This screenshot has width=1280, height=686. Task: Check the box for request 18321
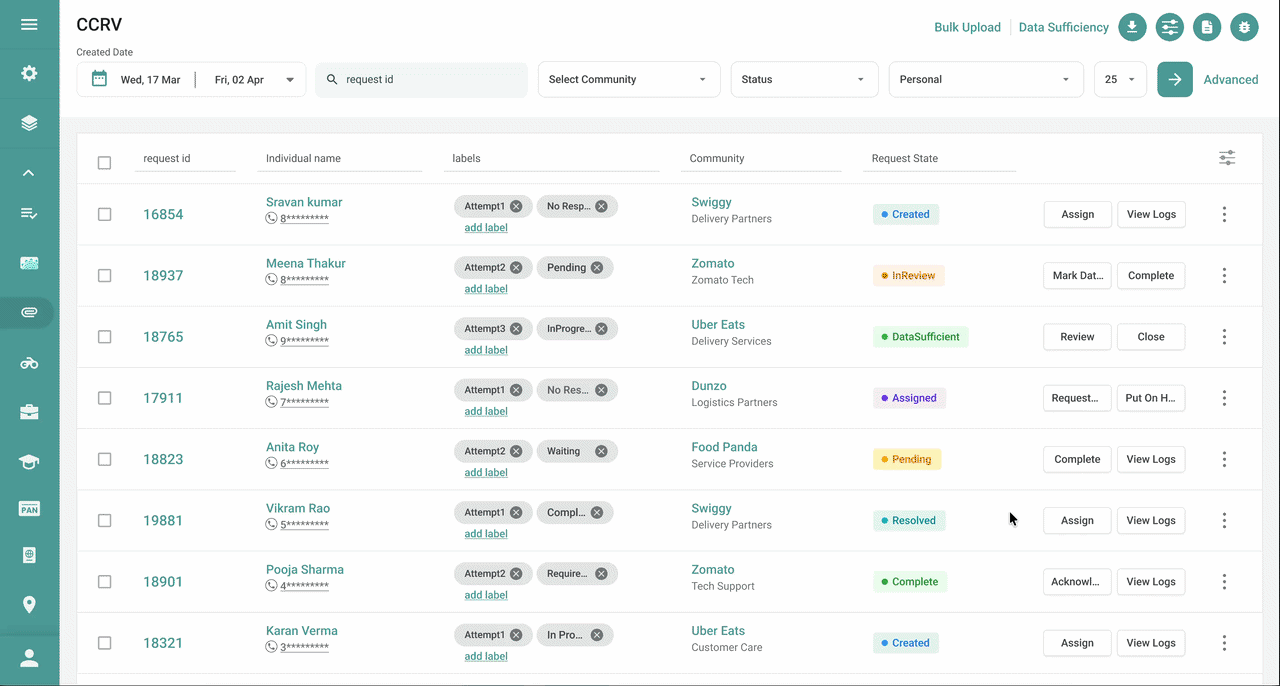coord(104,643)
